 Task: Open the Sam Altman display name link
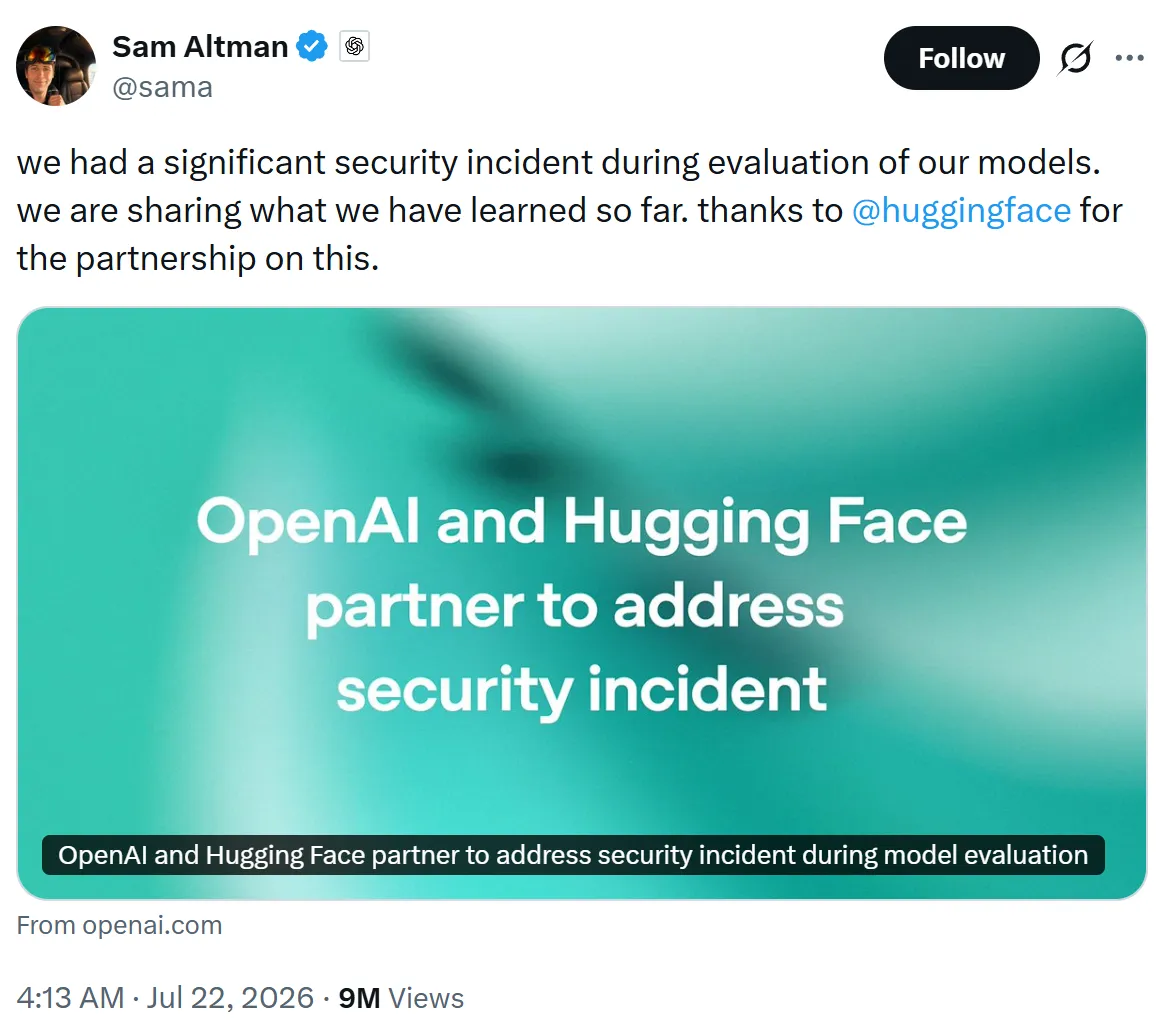tap(200, 46)
